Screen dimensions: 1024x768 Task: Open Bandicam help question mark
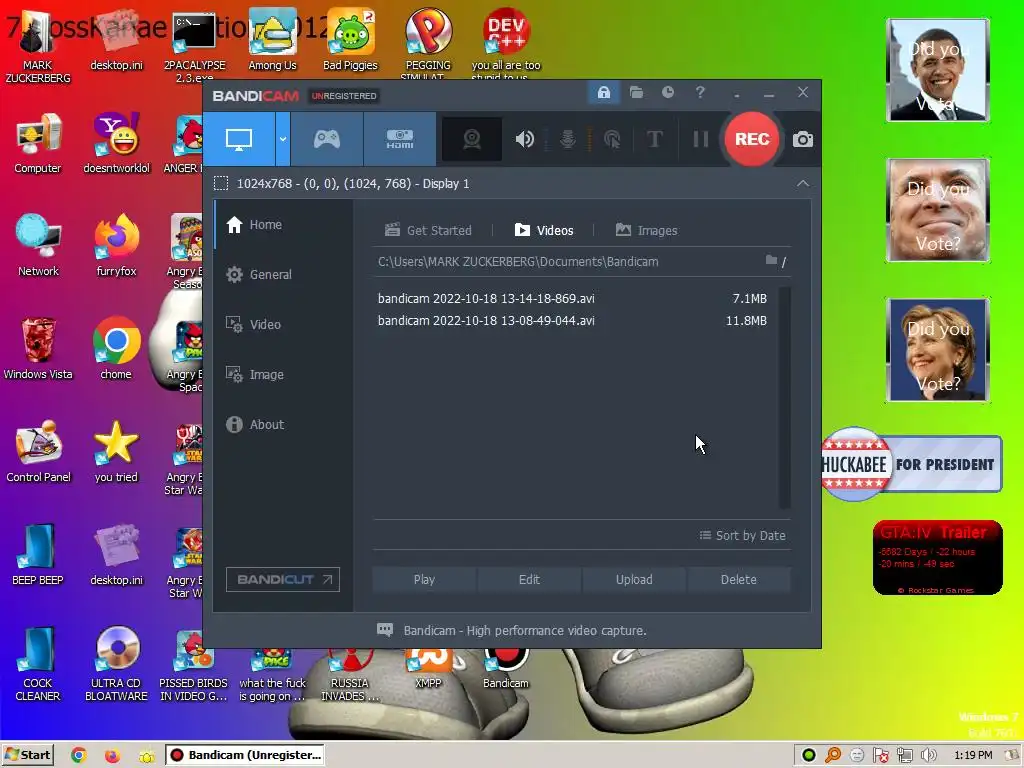(x=700, y=92)
